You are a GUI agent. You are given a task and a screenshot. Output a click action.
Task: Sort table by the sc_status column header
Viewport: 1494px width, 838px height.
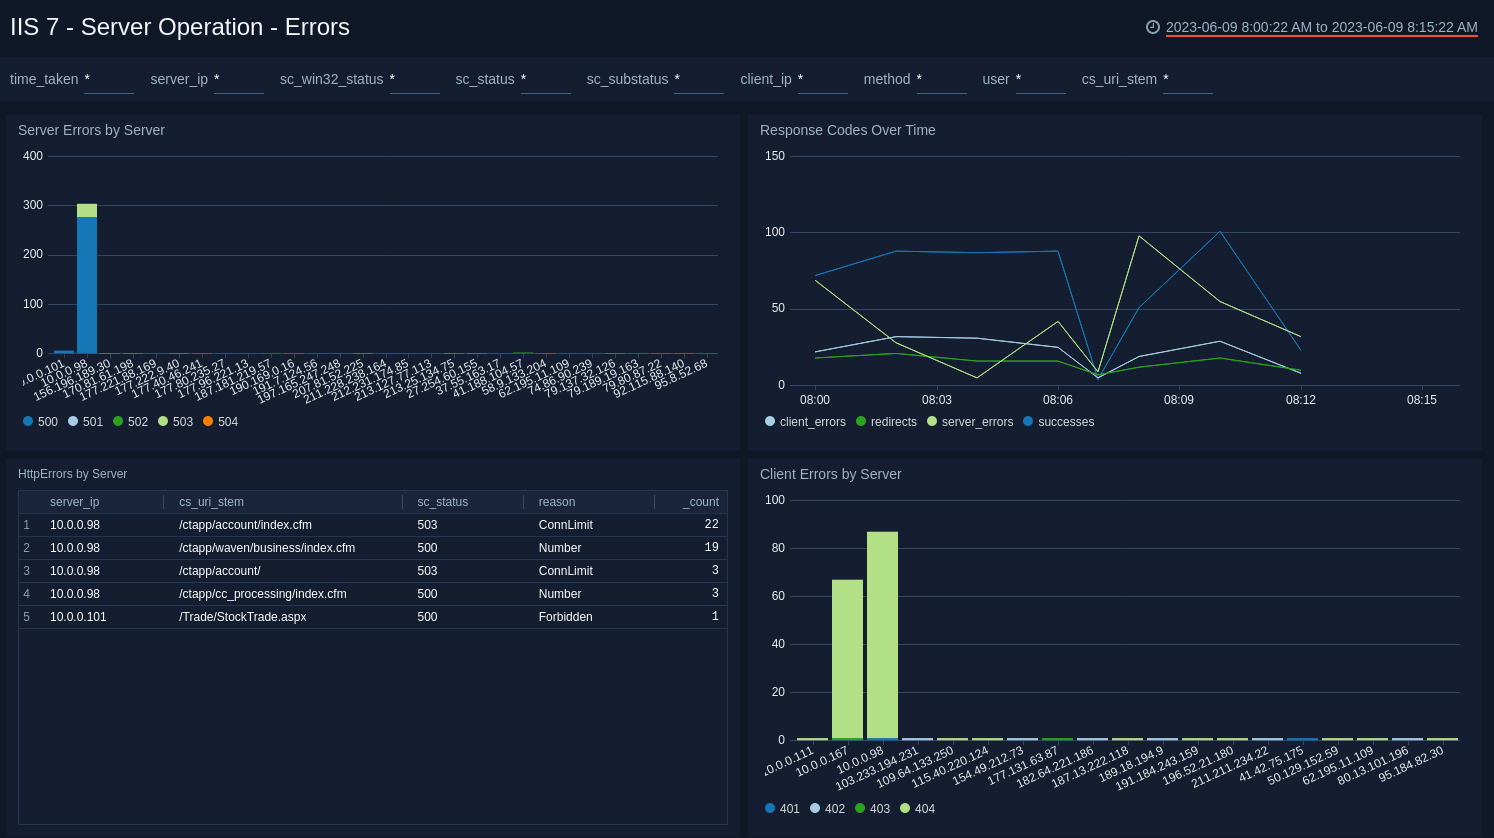click(442, 502)
